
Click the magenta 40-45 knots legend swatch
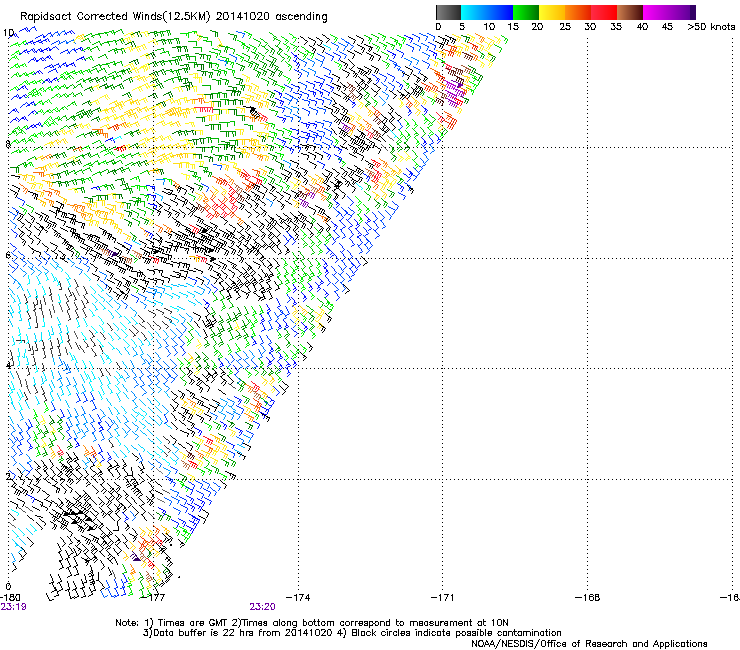coord(656,12)
